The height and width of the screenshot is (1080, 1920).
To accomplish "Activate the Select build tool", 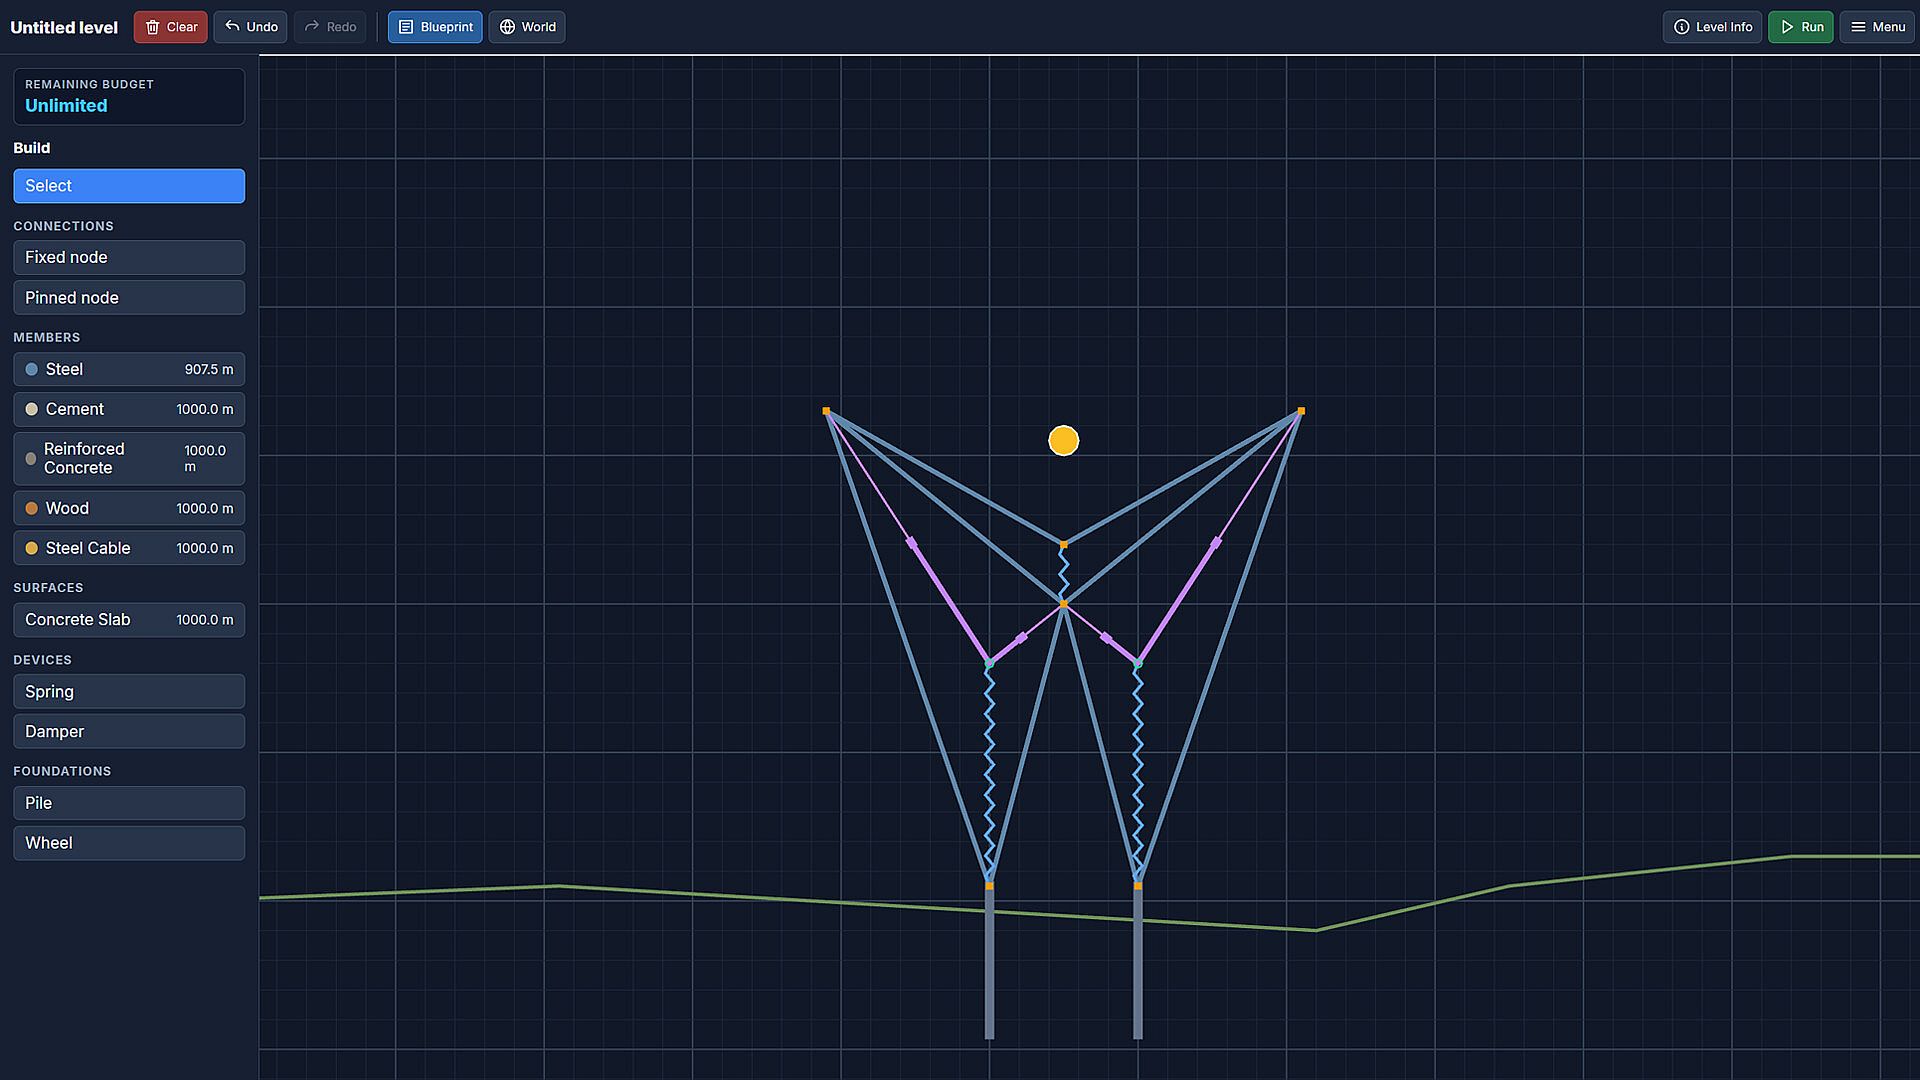I will [x=129, y=186].
